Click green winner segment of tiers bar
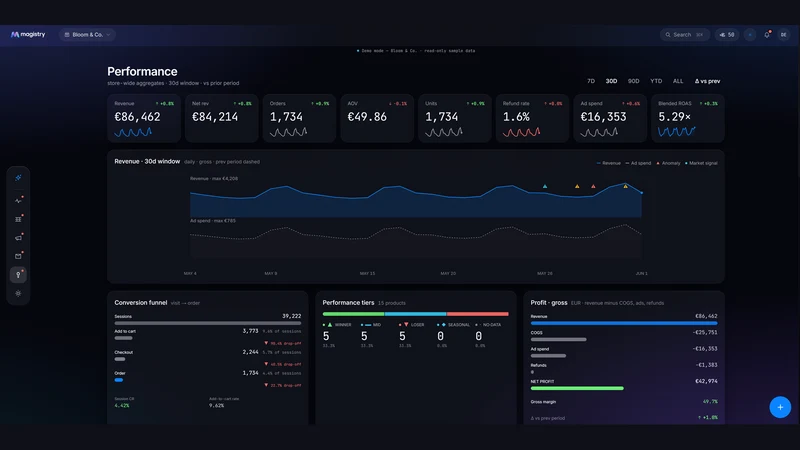 [353, 314]
